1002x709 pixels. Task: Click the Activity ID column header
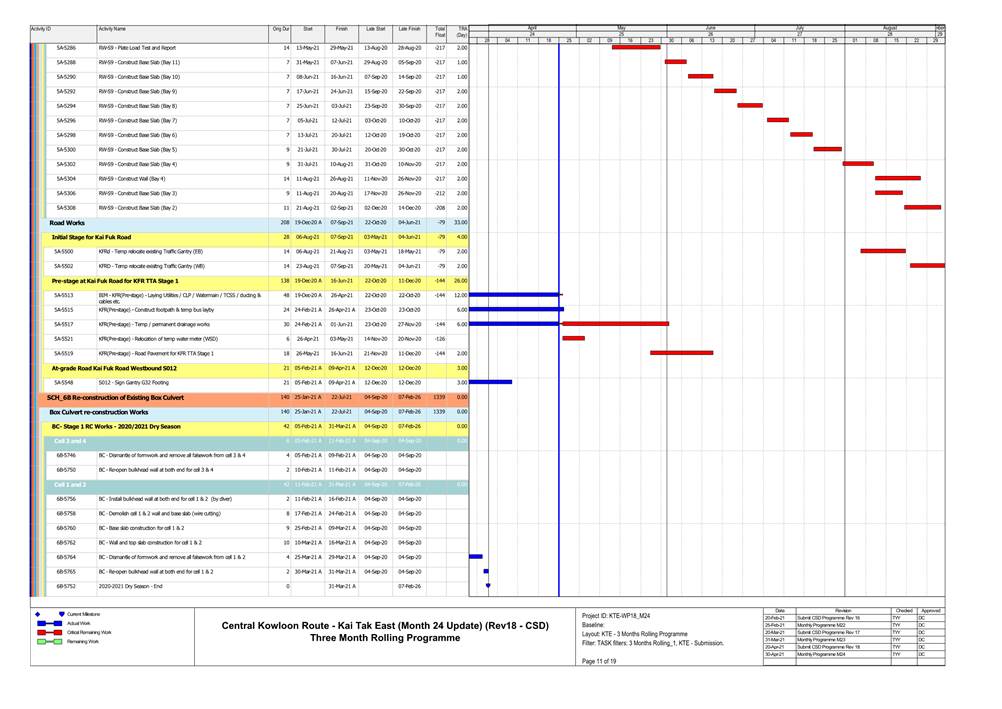tap(41, 31)
